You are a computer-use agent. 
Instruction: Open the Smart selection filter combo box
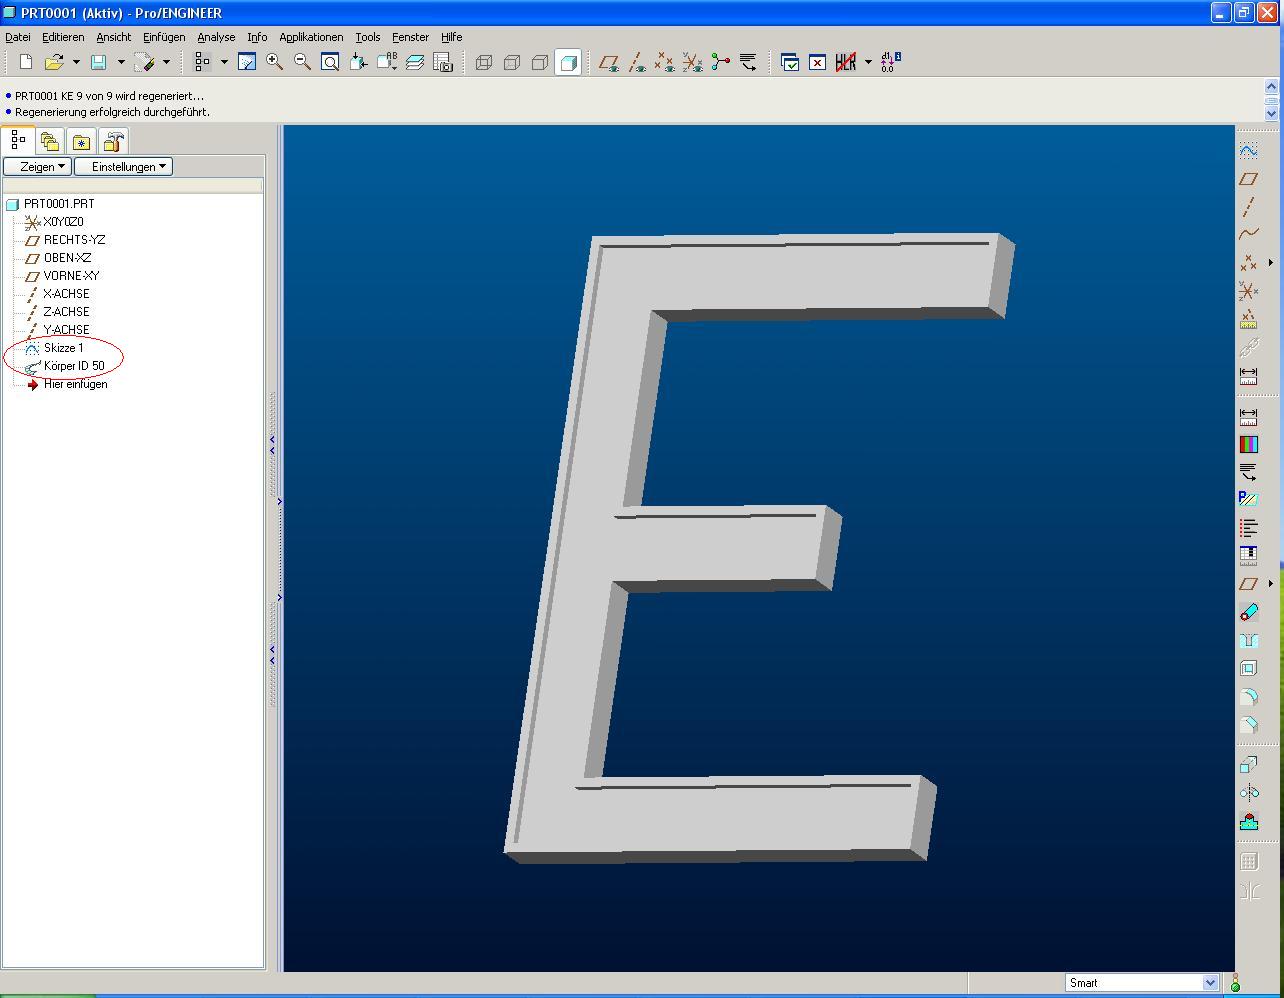pyautogui.click(x=1141, y=983)
